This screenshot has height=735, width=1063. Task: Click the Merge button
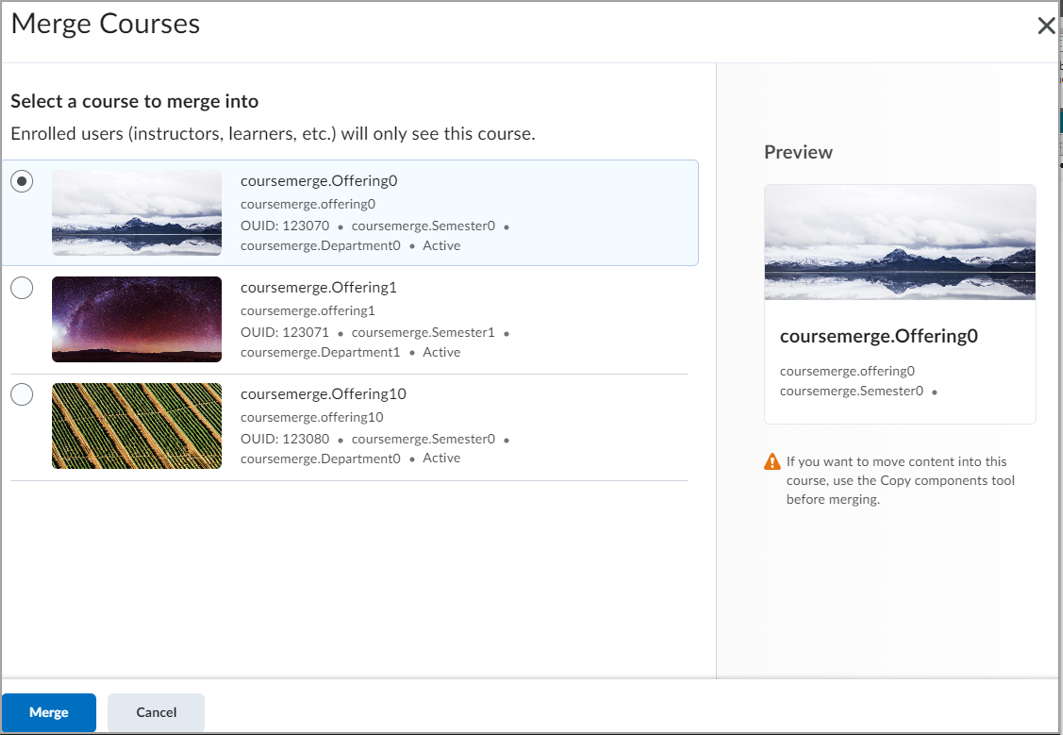coord(48,712)
